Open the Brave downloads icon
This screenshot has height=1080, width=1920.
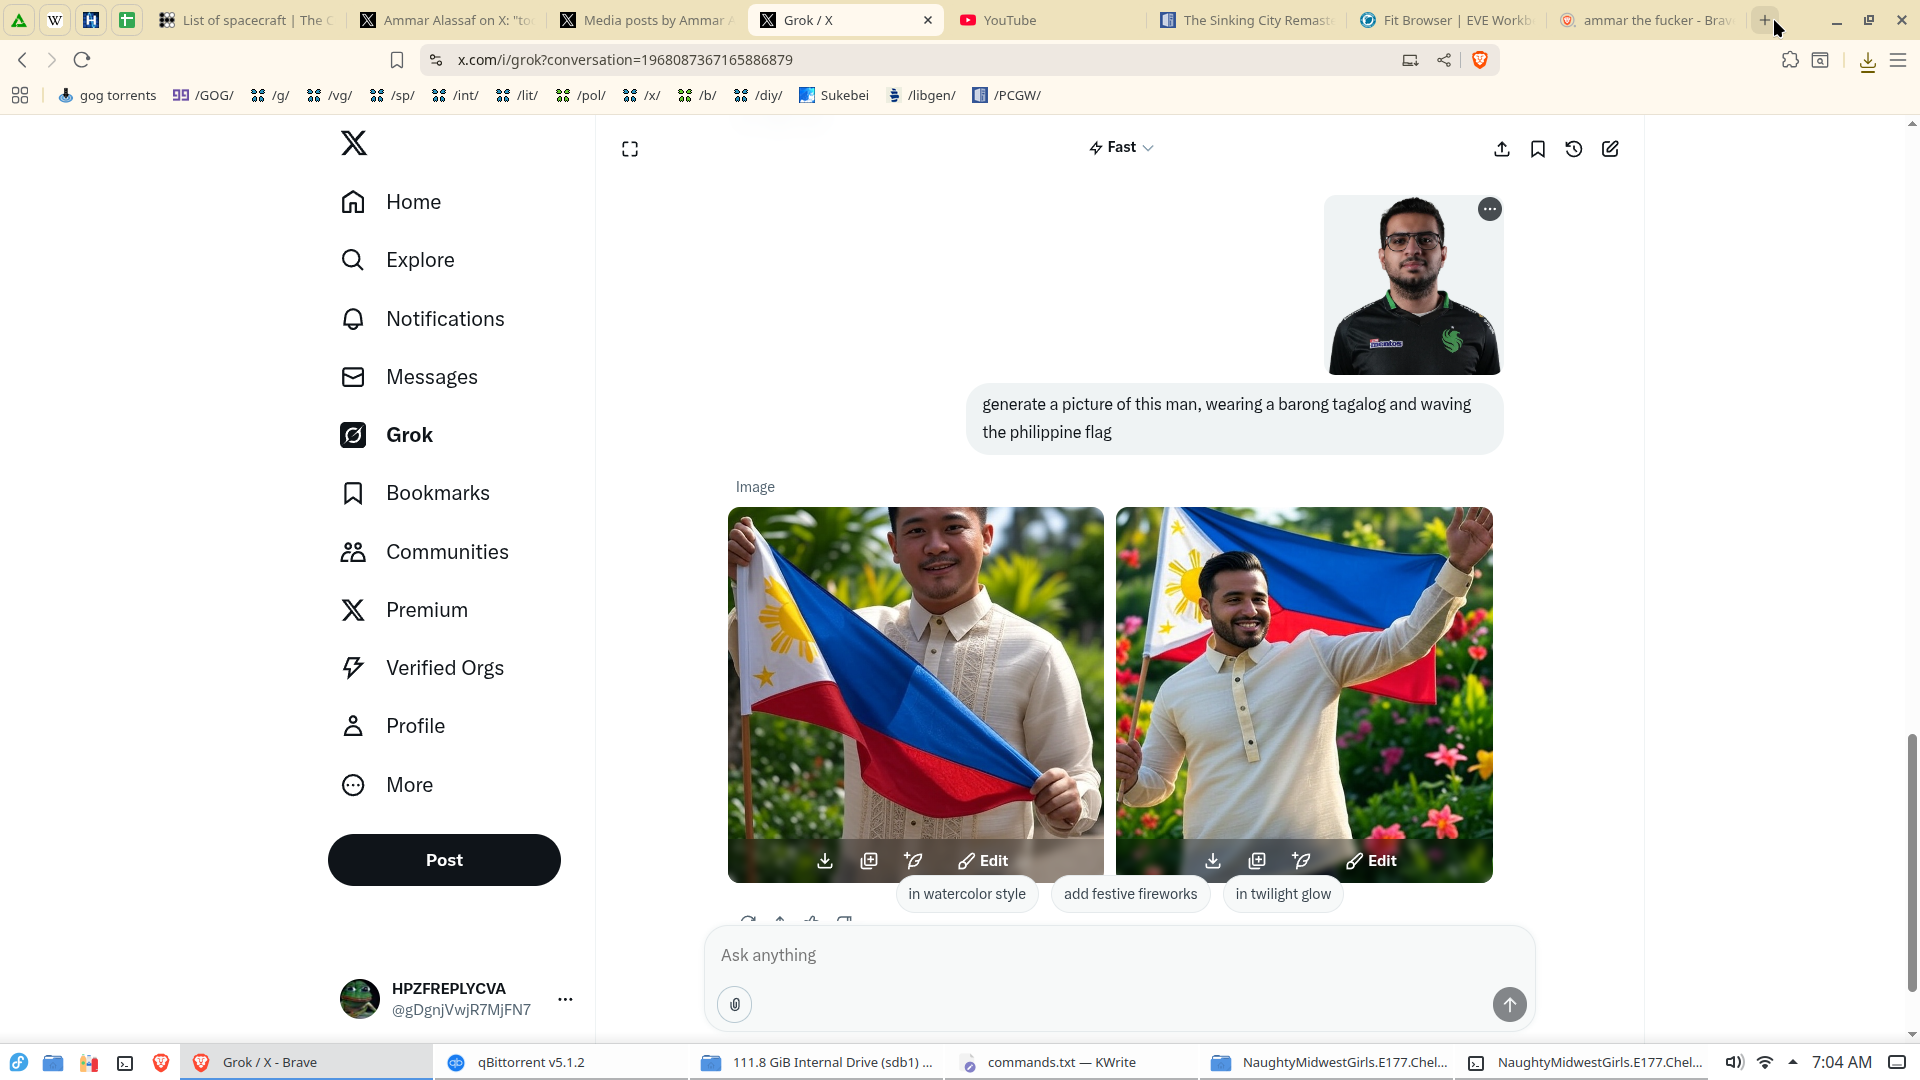1867,62
